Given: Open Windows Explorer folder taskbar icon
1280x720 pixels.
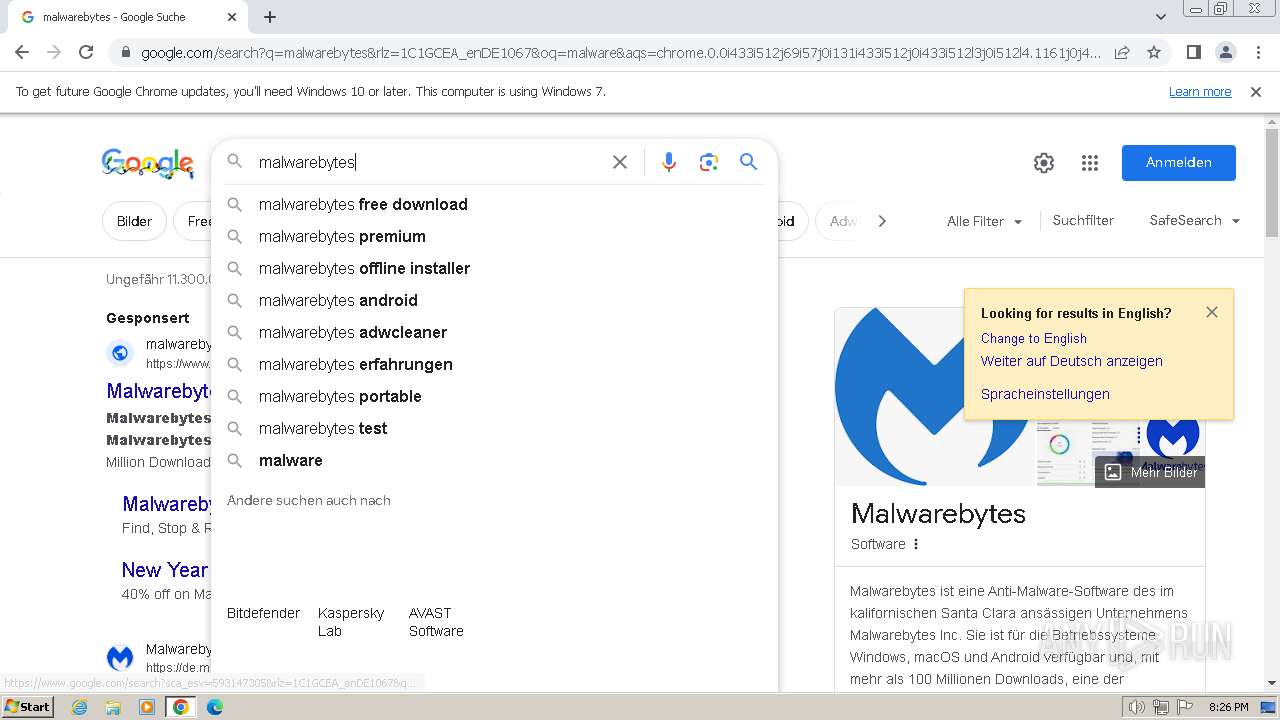Looking at the screenshot, I should coord(113,707).
